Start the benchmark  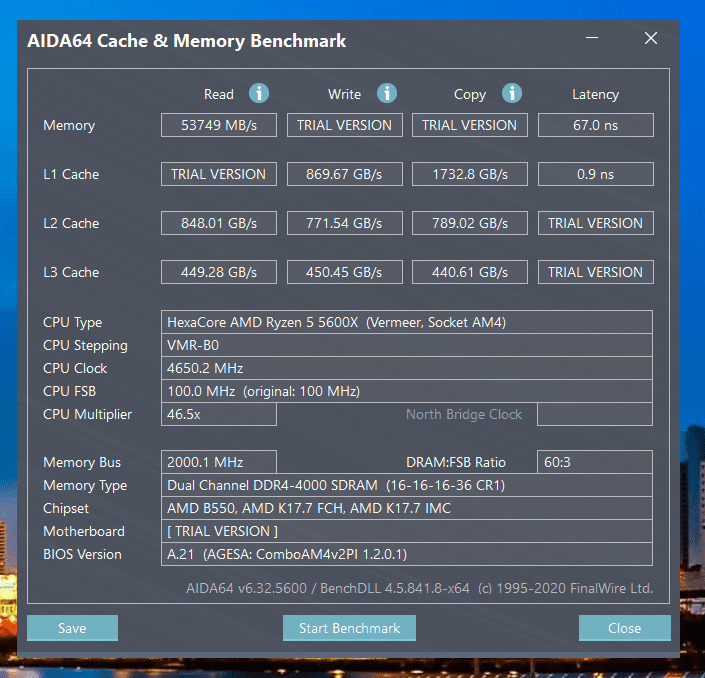[349, 628]
